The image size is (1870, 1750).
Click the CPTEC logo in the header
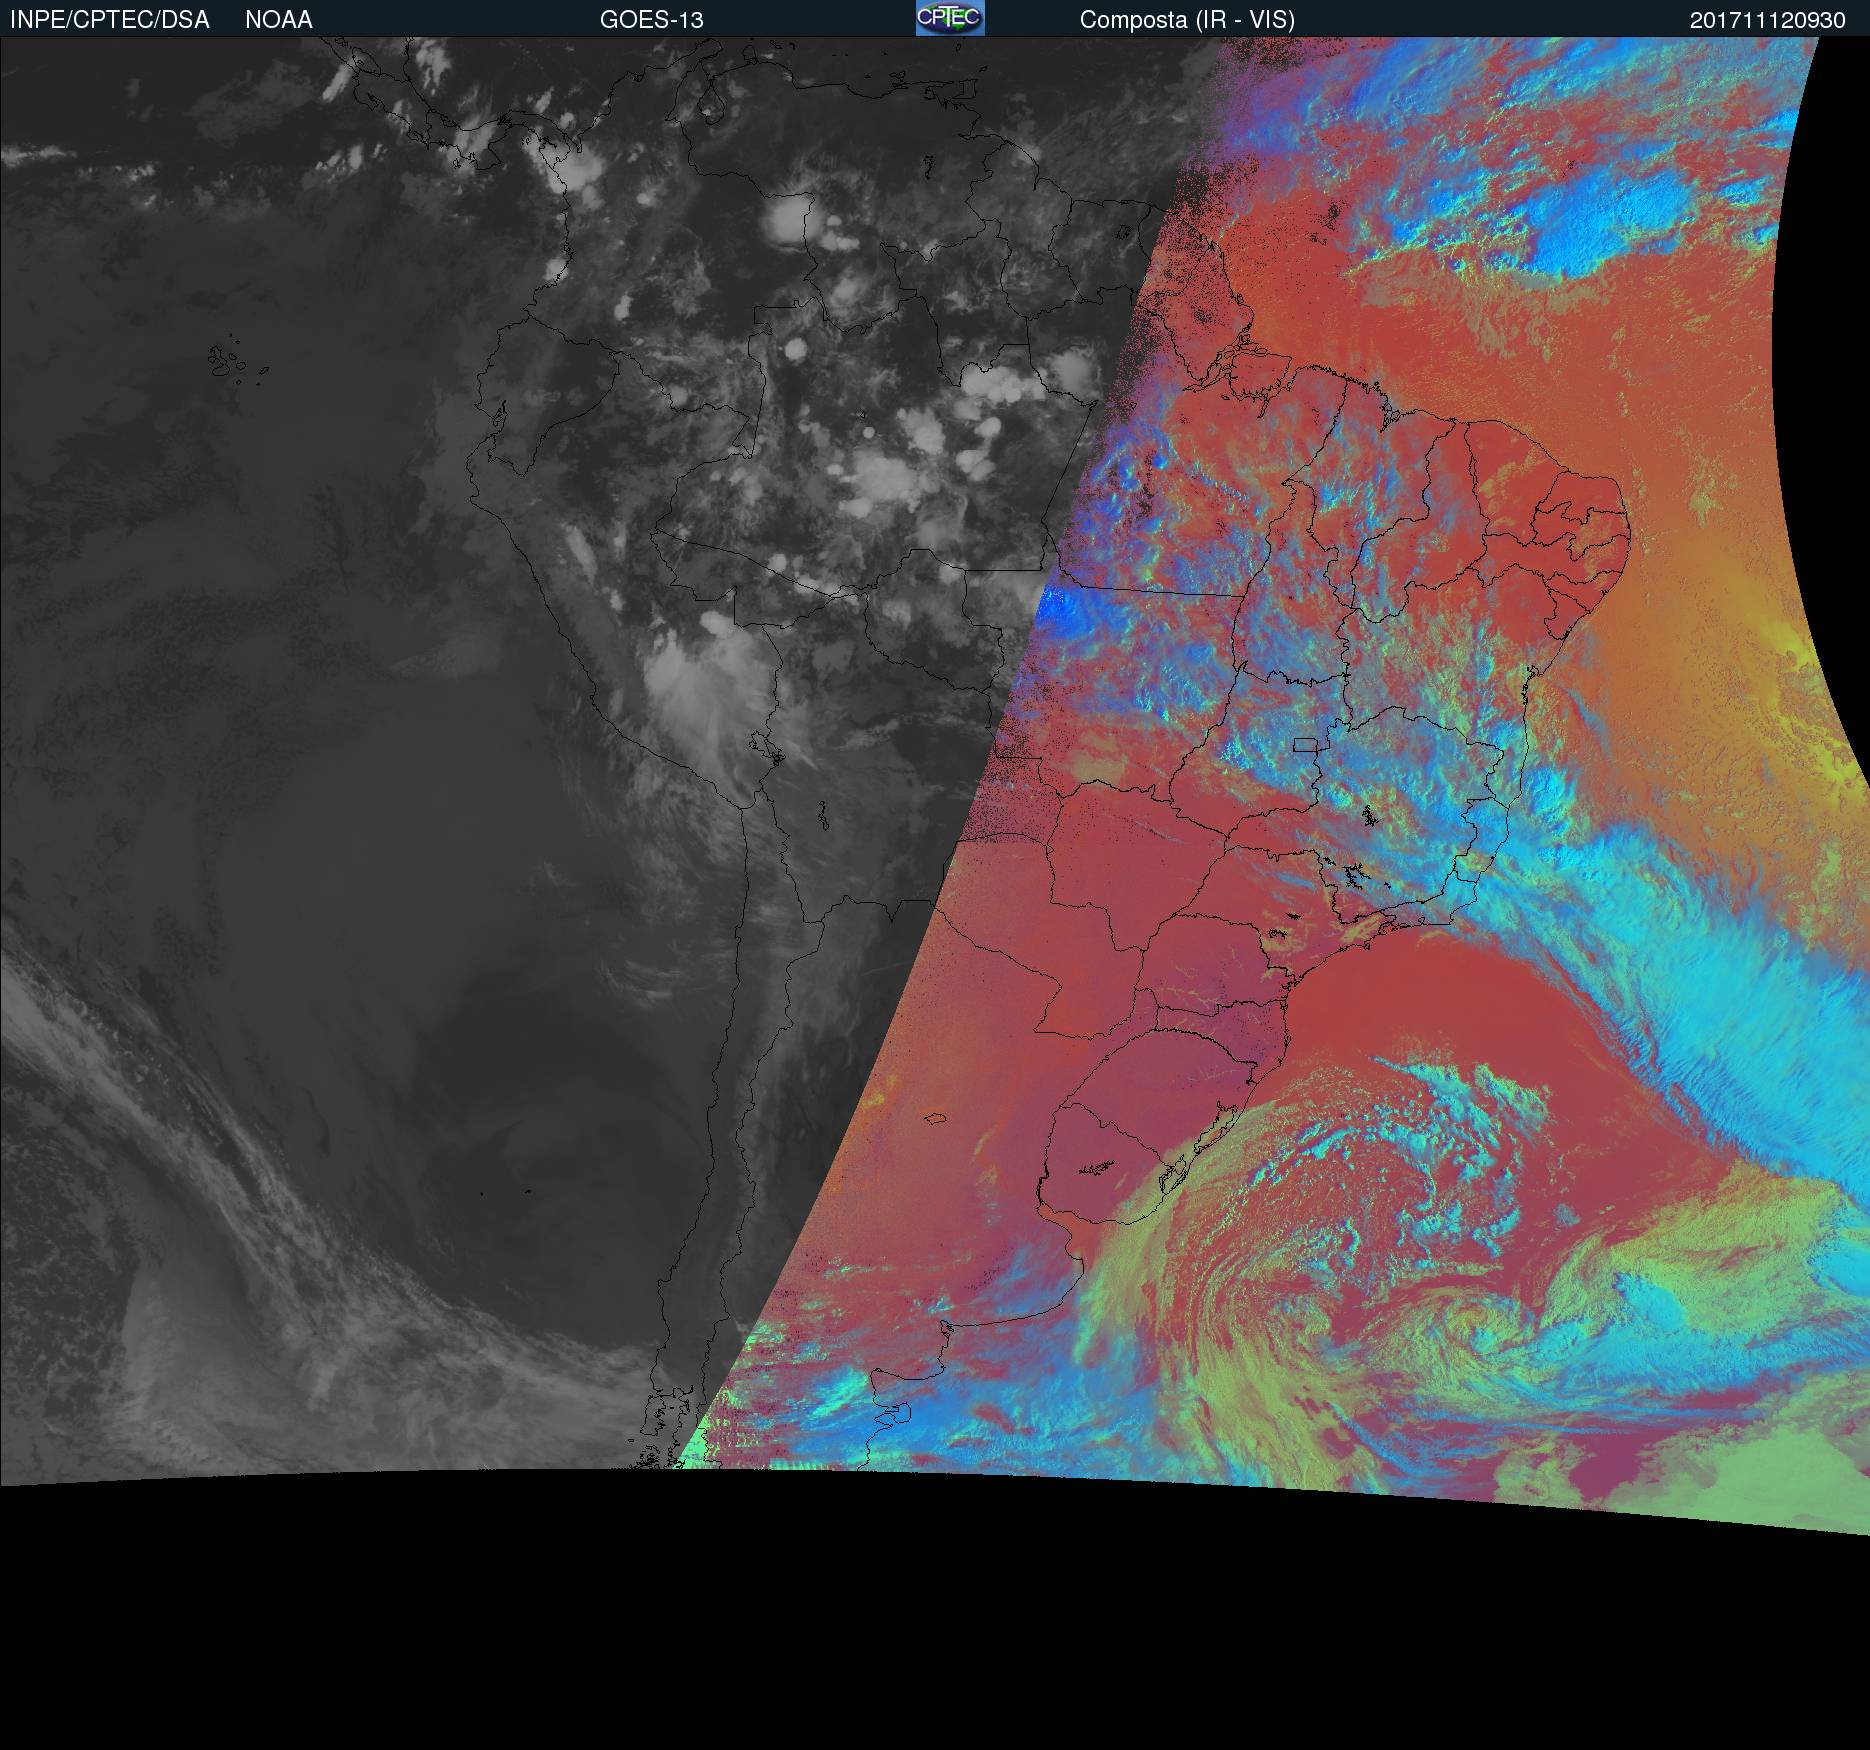(x=950, y=18)
